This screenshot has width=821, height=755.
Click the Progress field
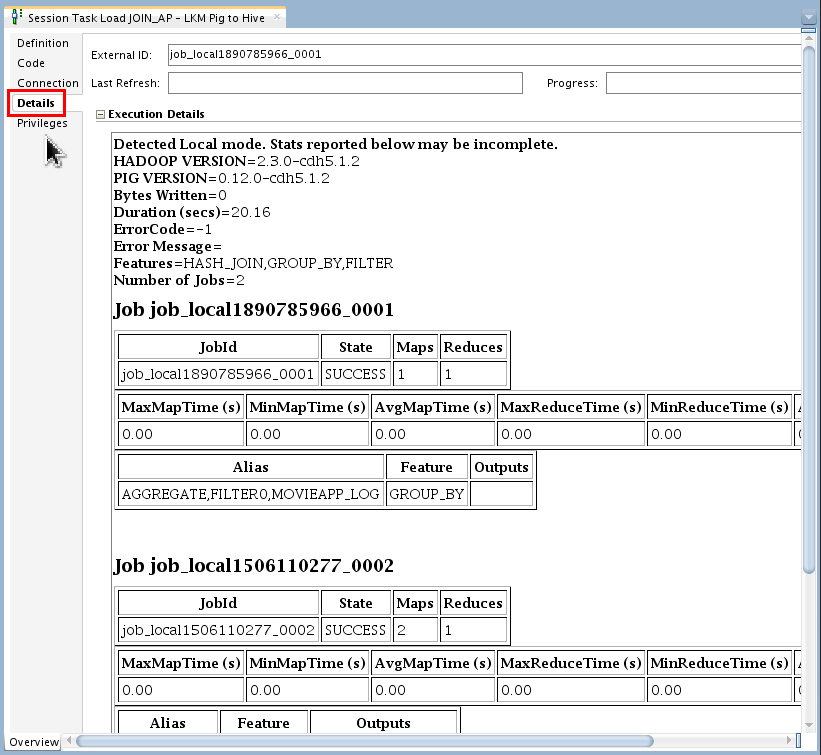[703, 83]
